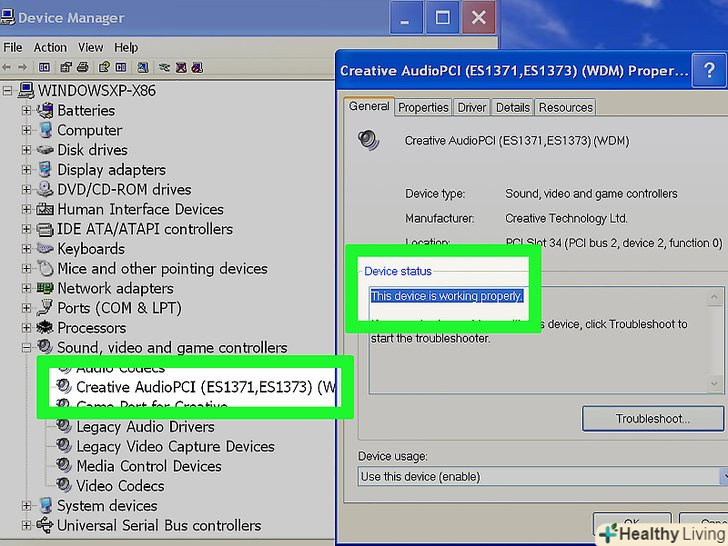Open the Device usage dropdown
This screenshot has height=546, width=728.
tap(540, 477)
